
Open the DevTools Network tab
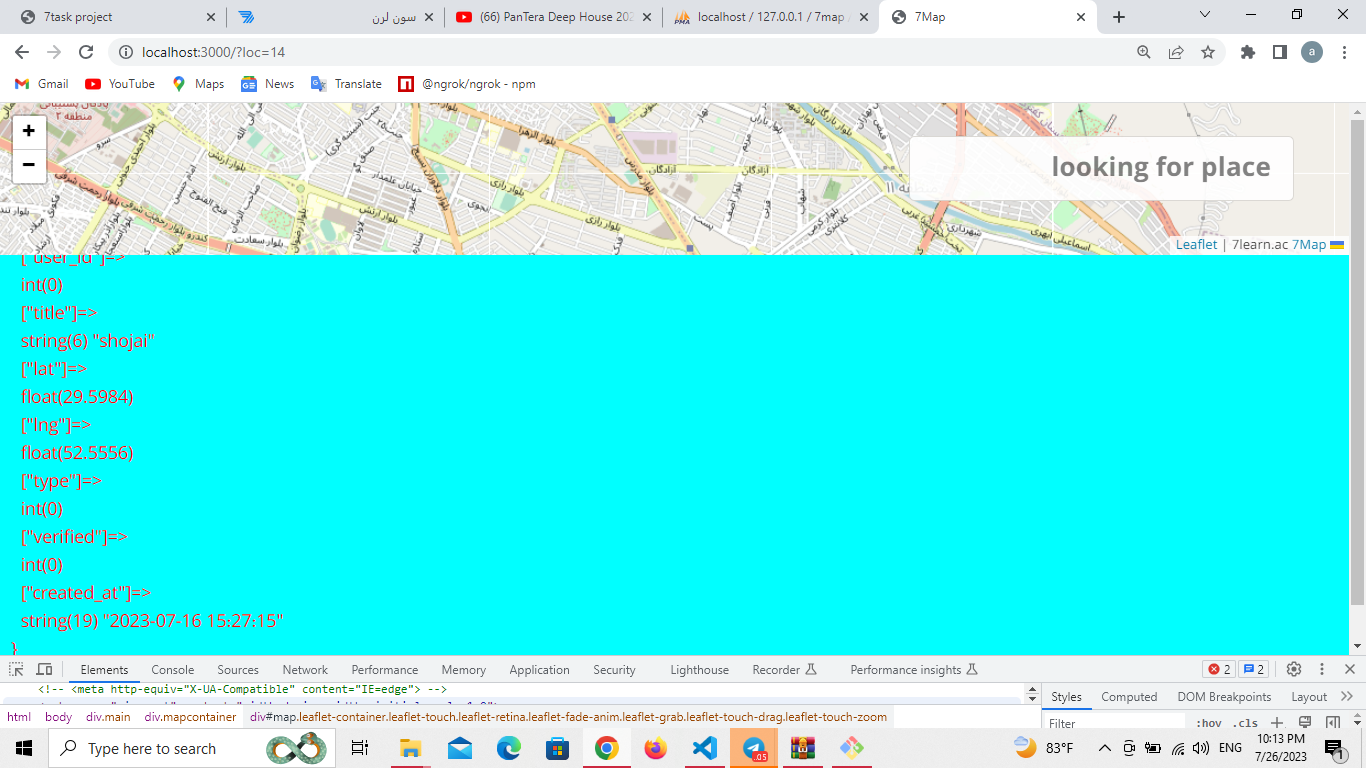coord(305,670)
